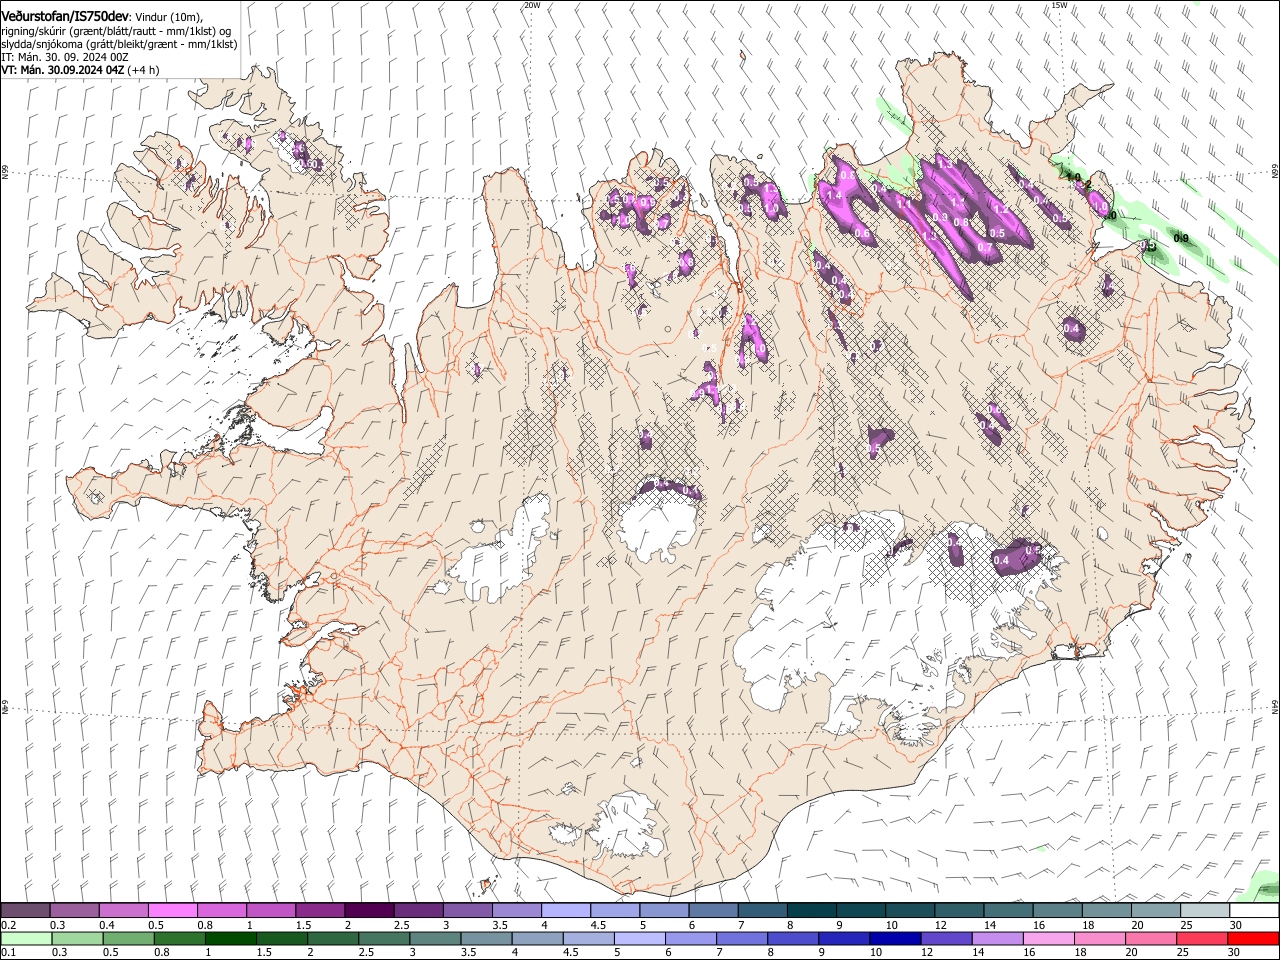1280x960 pixels.
Task: Click the 15W longitude label
Action: [x=1060, y=5]
